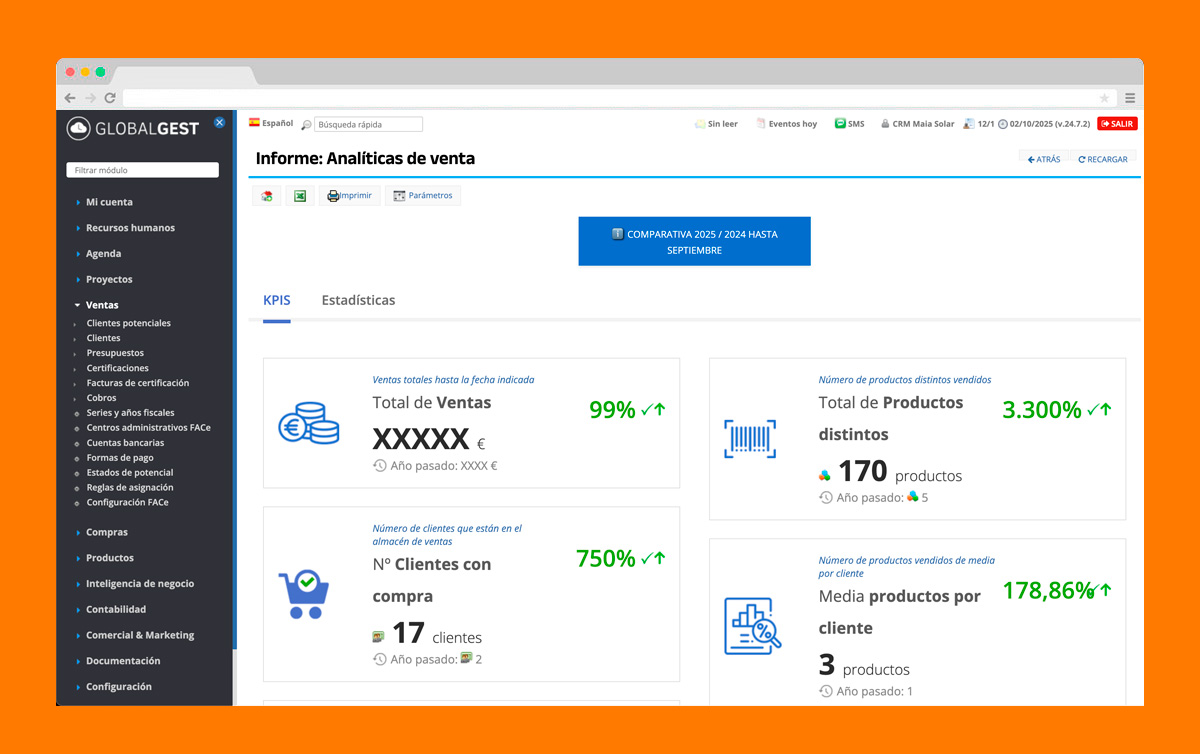Open Facturas de certificación in sidebar
Image resolution: width=1200 pixels, height=754 pixels.
pyautogui.click(x=137, y=383)
